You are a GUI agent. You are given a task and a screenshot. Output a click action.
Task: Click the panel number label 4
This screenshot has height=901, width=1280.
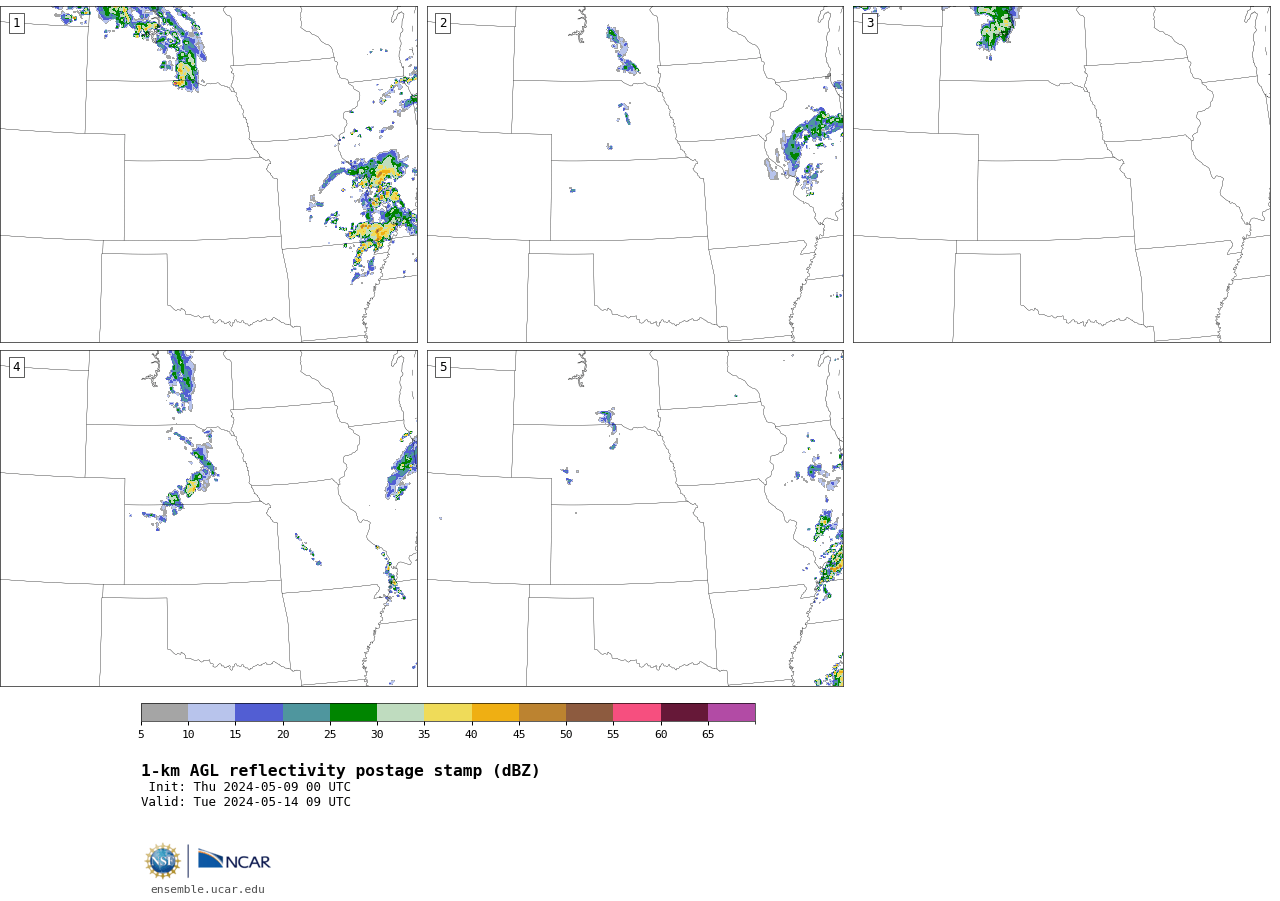point(16,367)
